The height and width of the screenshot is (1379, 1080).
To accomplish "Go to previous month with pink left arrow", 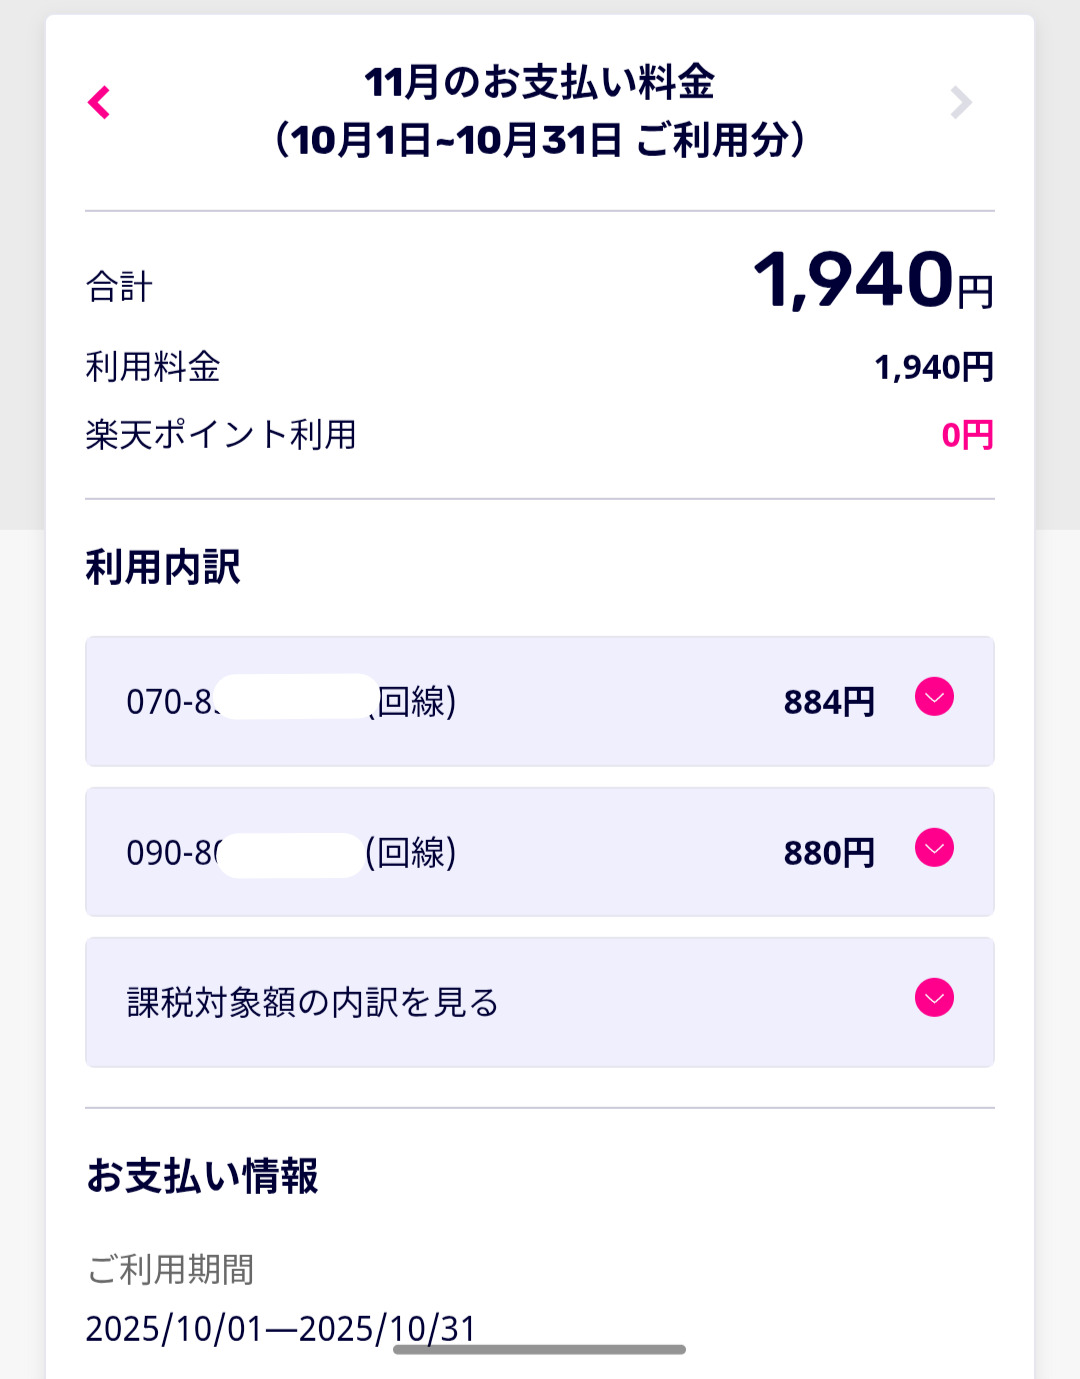I will point(99,102).
